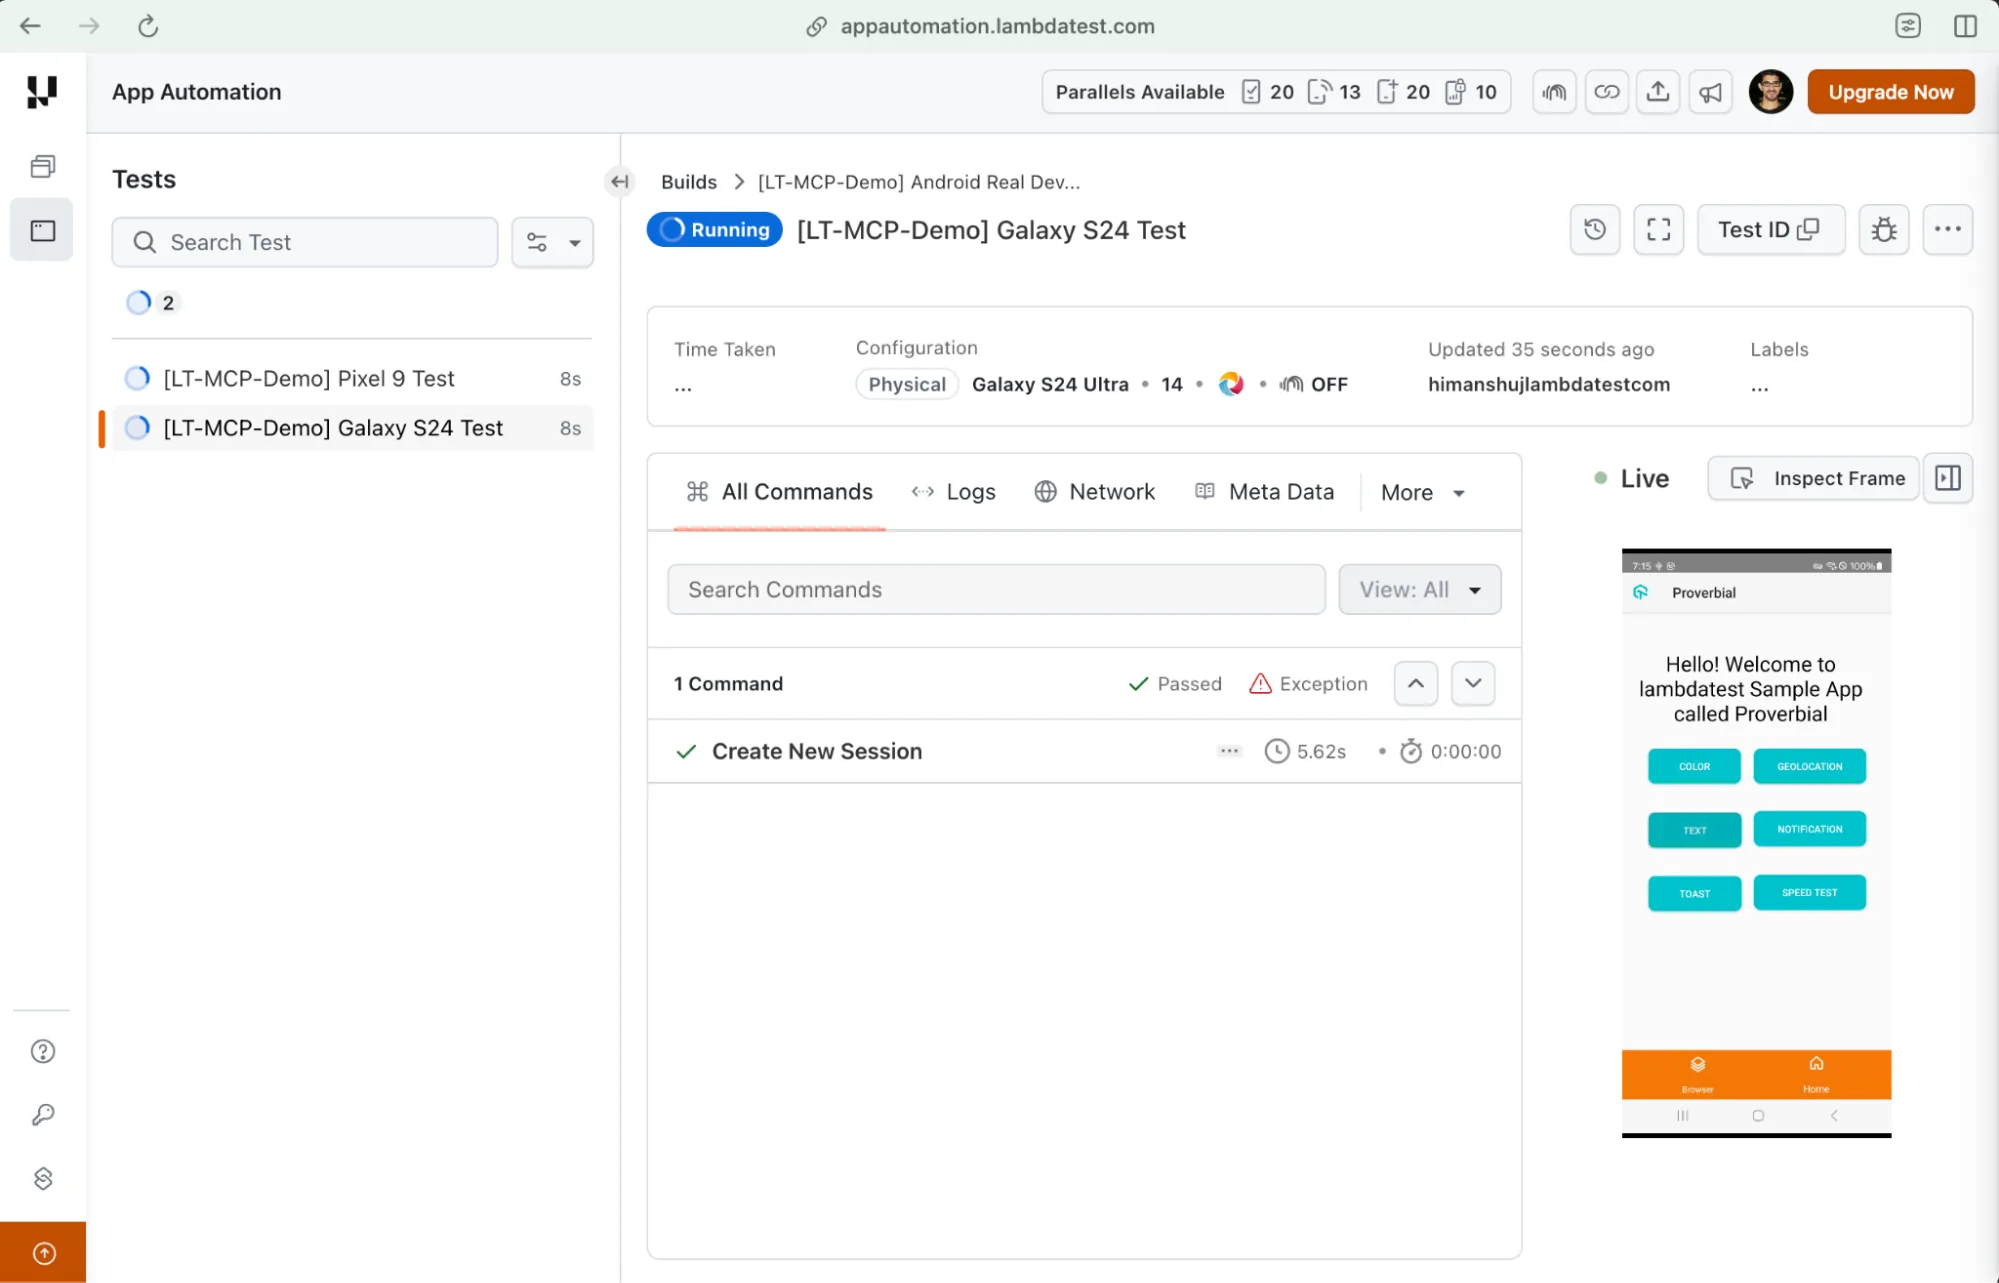Open the Network tab
Viewport: 1999px width, 1283px height.
point(1095,492)
